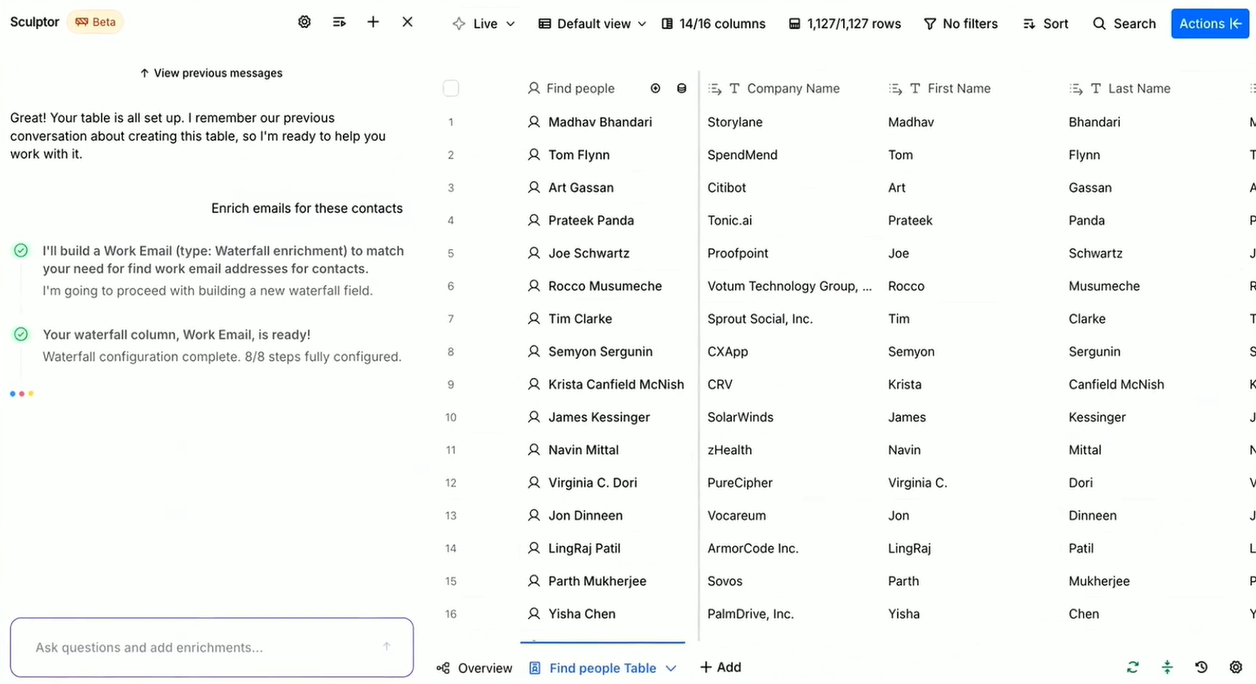Search the table
This screenshot has width=1256, height=684.
click(1124, 23)
